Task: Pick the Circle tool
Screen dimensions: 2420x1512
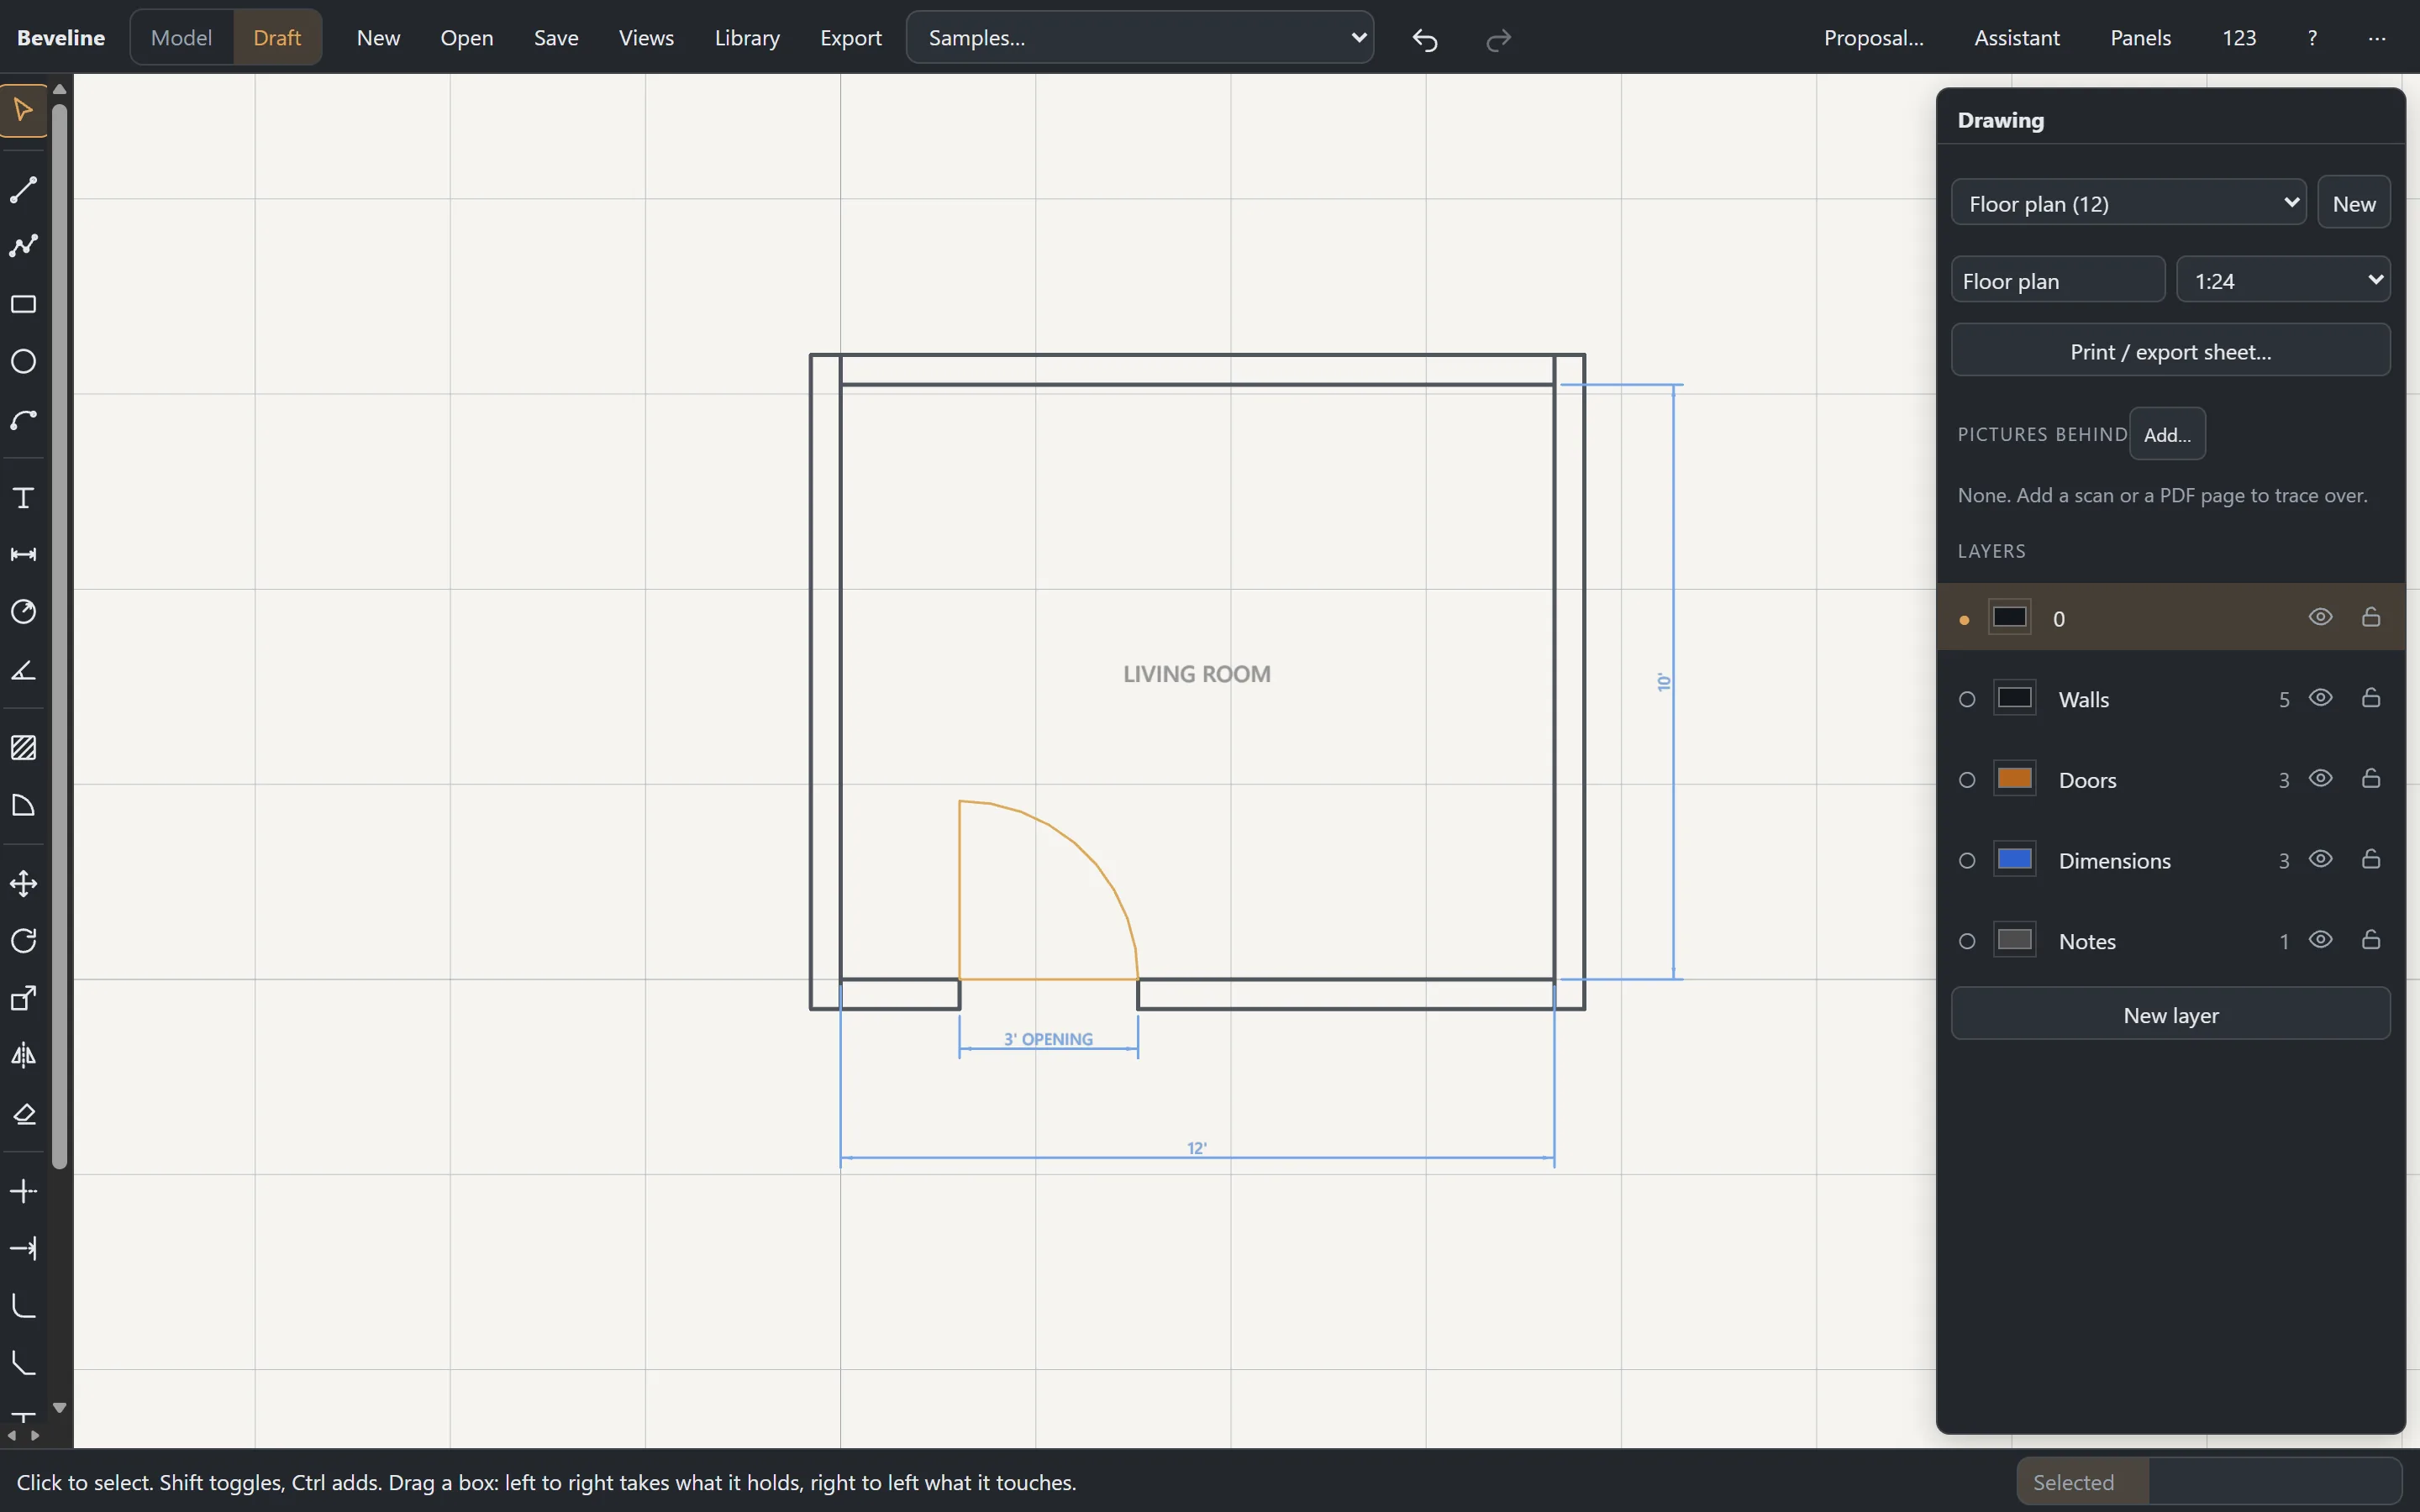Action: [x=23, y=361]
